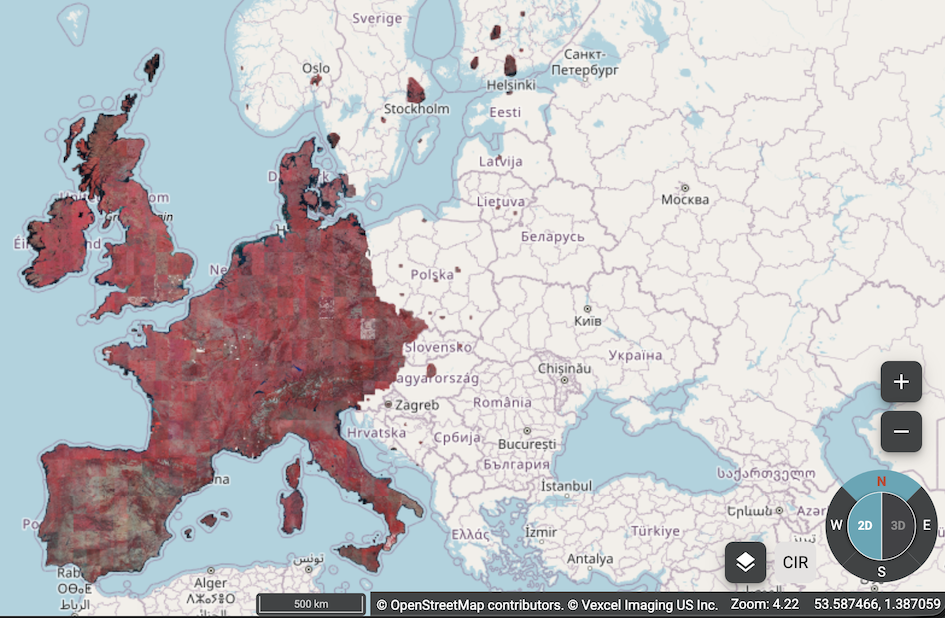This screenshot has width=945, height=618.
Task: Click the Slovensko country label
Action: coord(438,347)
